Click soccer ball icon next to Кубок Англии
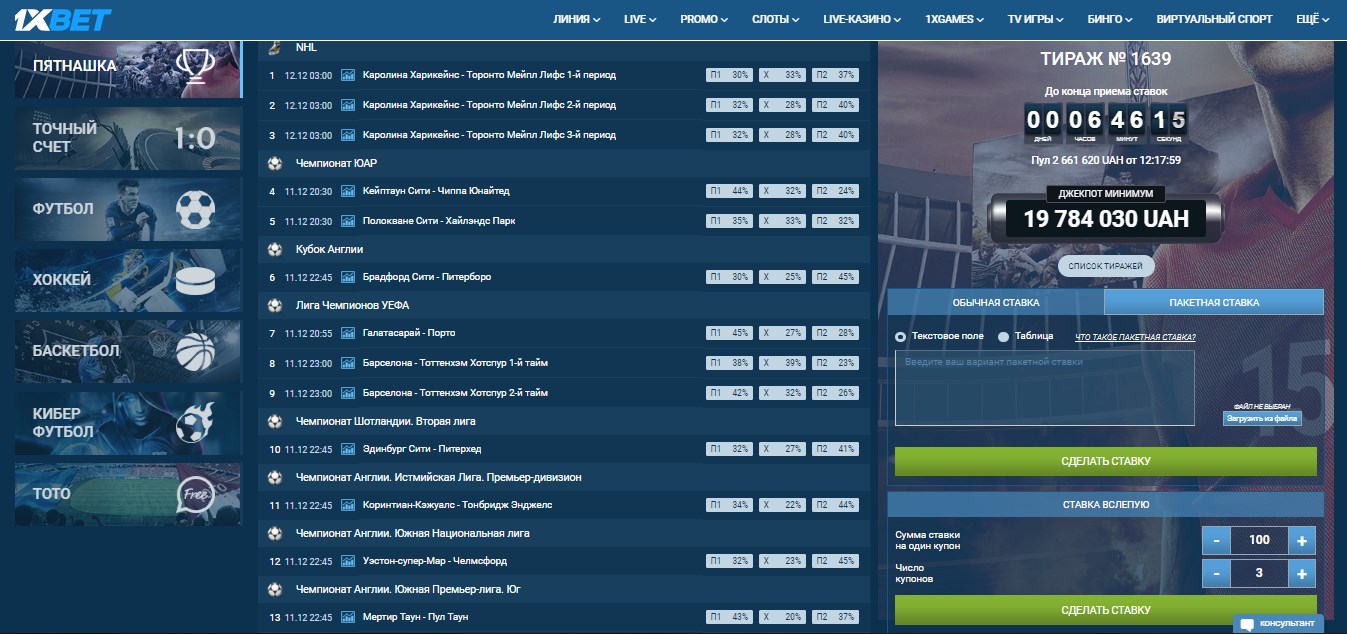Image resolution: width=1347 pixels, height=634 pixels. tap(275, 249)
